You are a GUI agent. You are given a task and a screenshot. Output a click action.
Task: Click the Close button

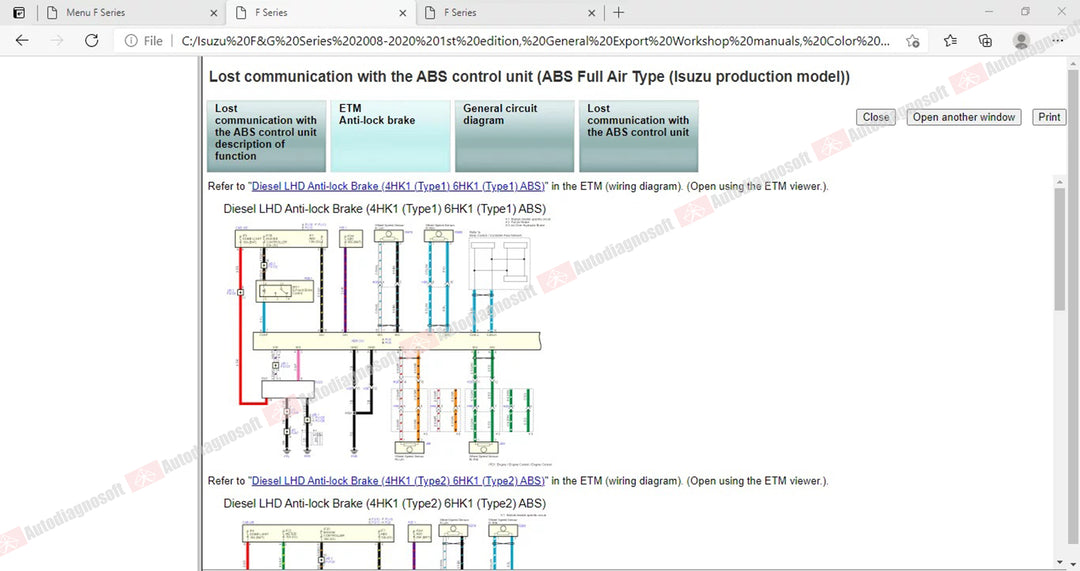(875, 117)
